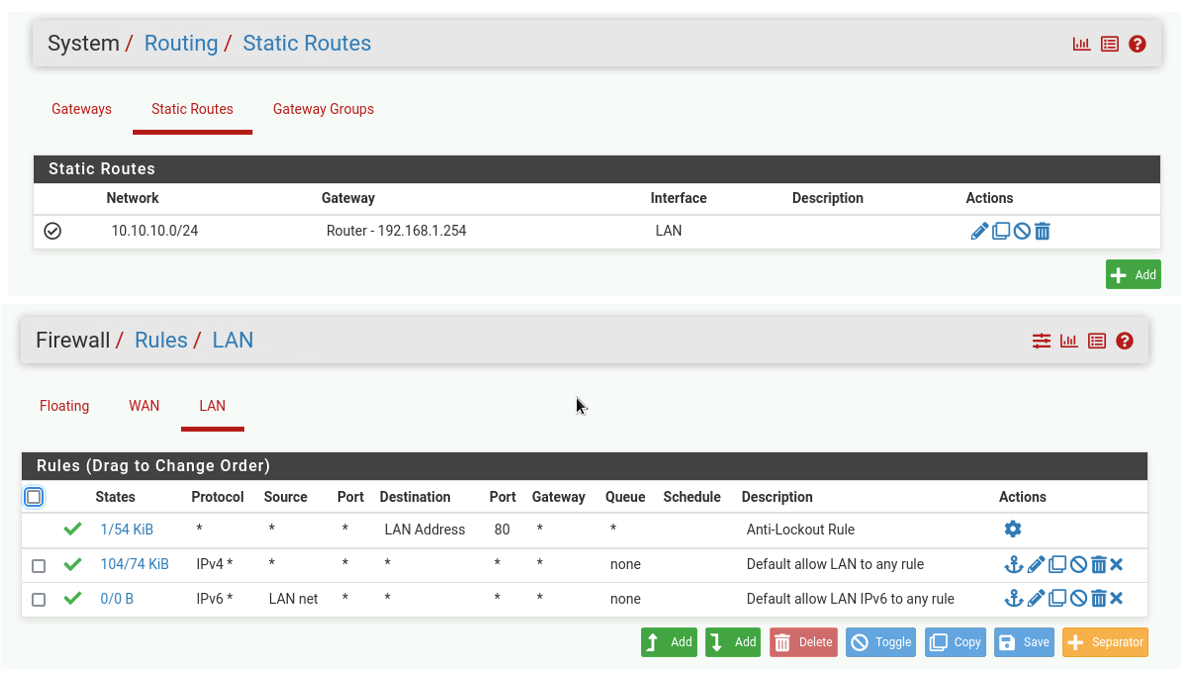Open firewall rules filter options icon
Screen dimensions: 1181x689
[x=1041, y=341]
